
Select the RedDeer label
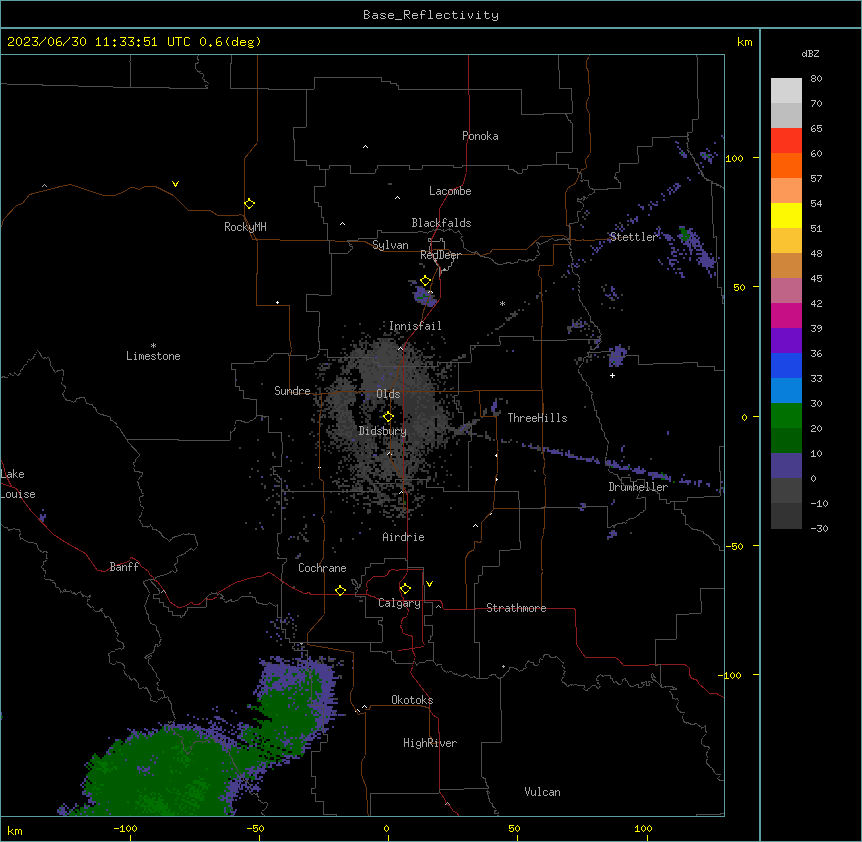click(440, 255)
